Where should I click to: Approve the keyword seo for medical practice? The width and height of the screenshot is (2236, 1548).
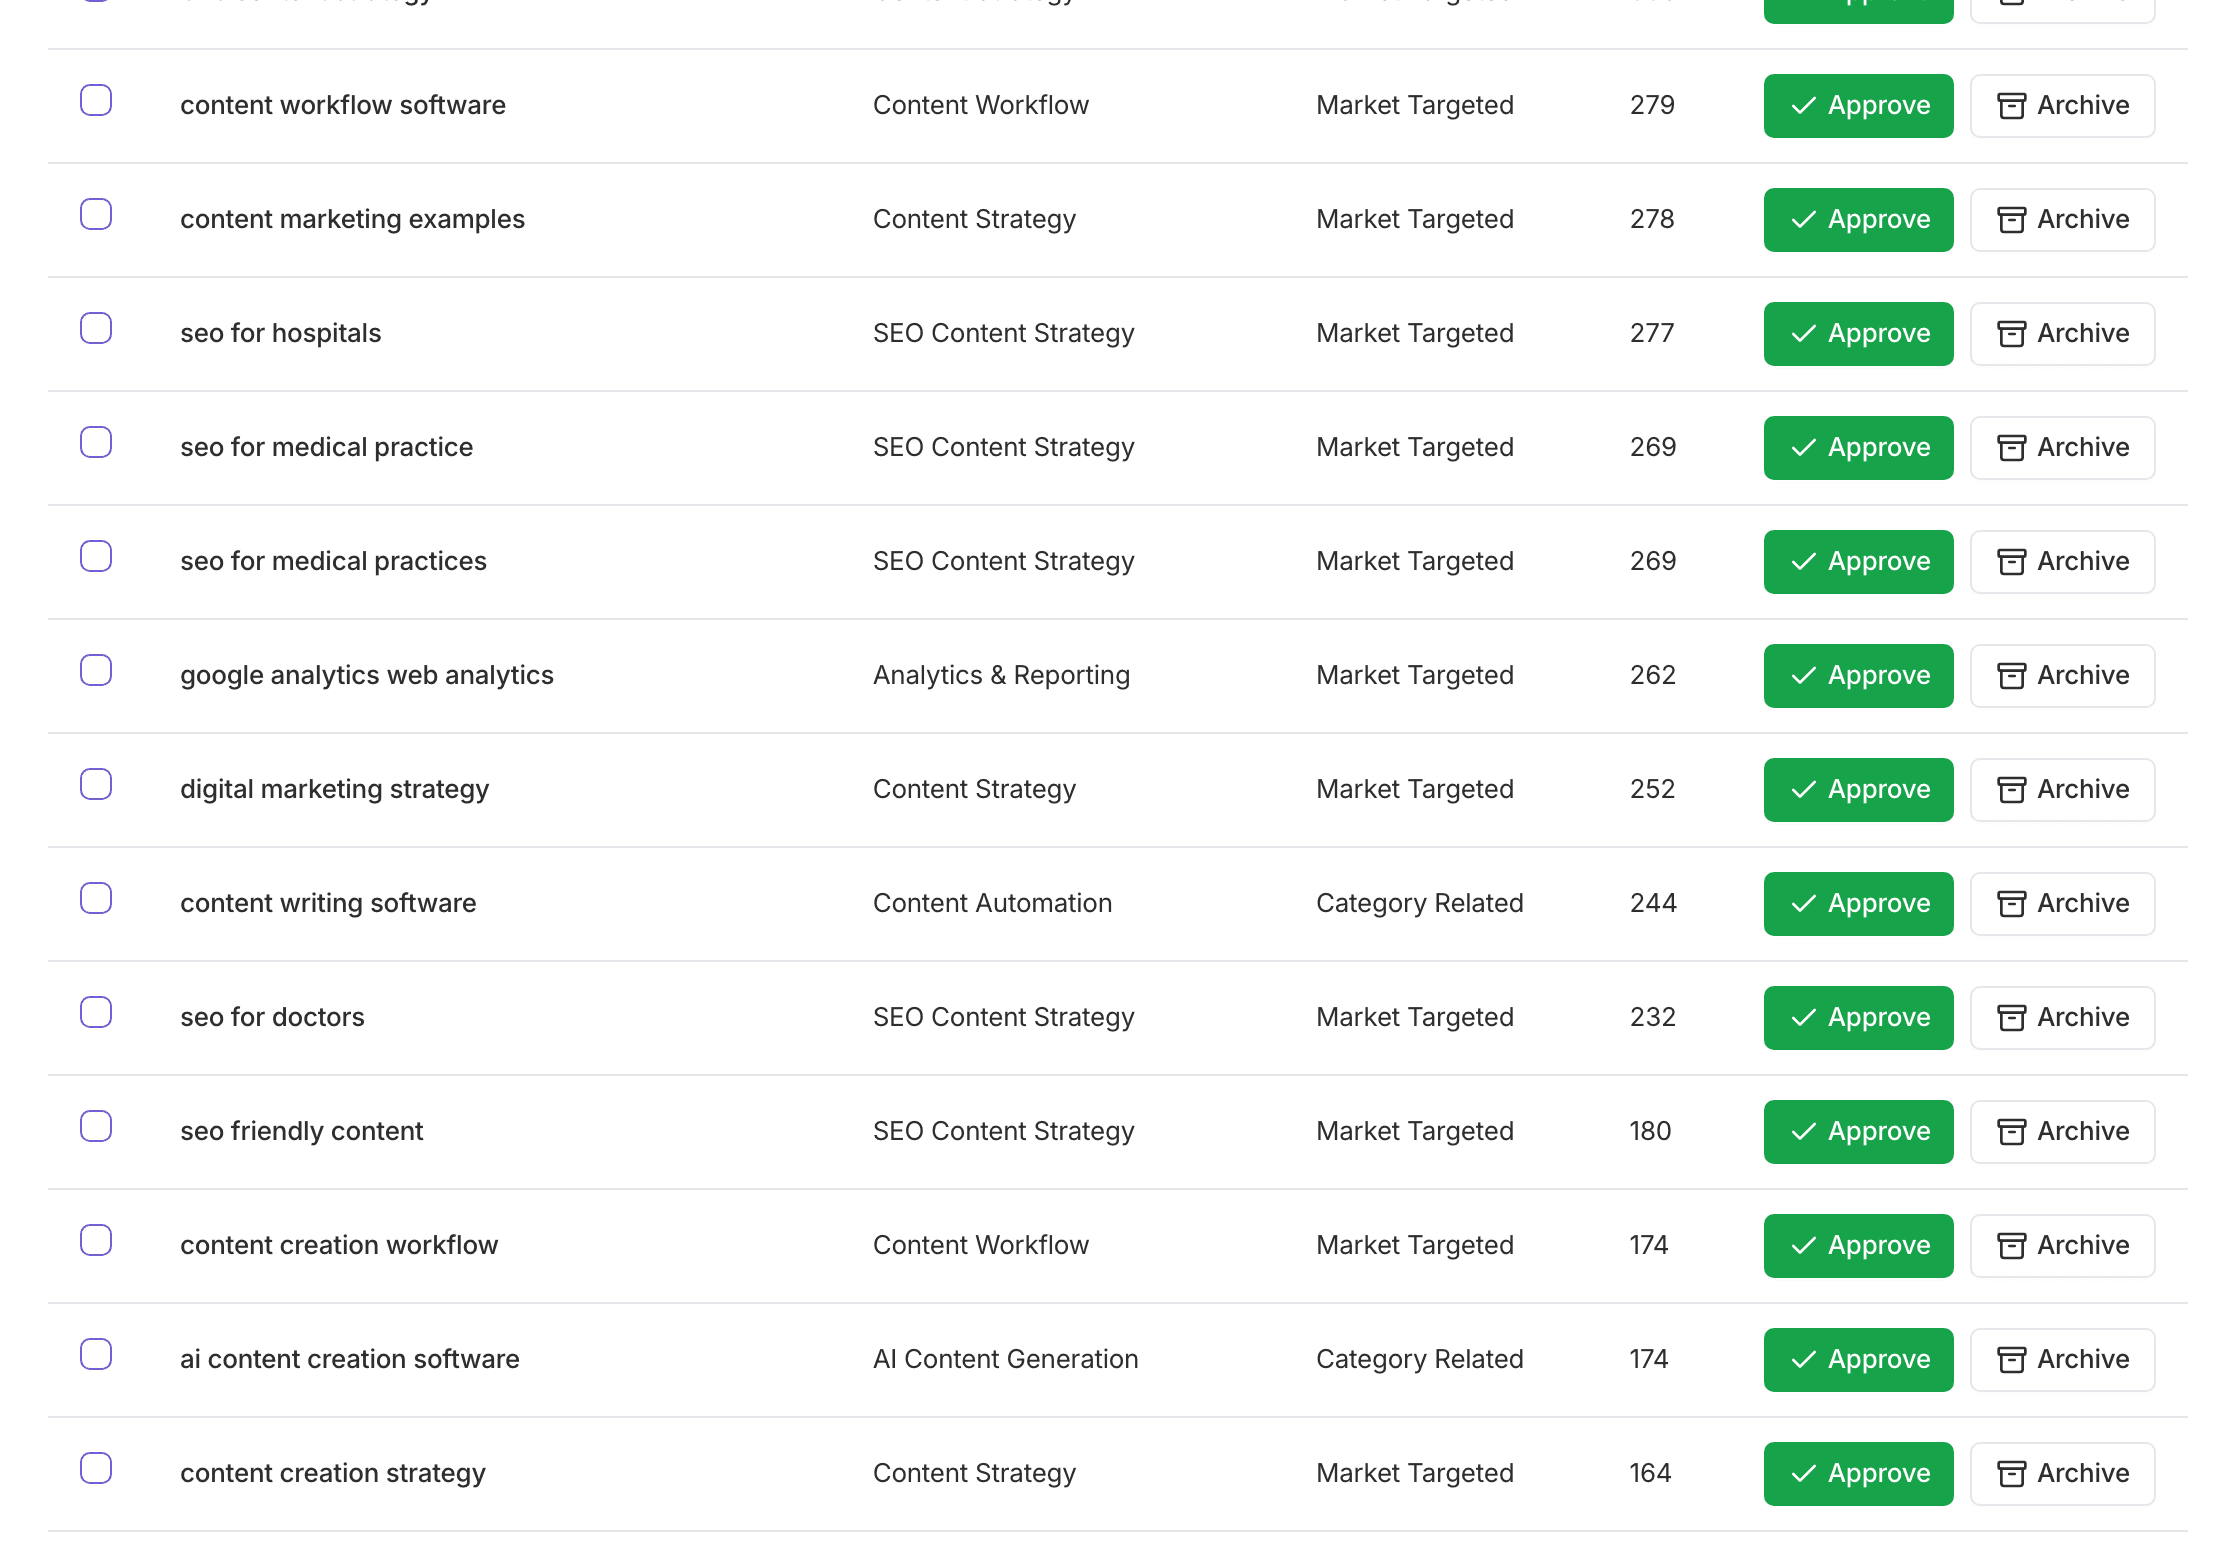click(x=1857, y=447)
